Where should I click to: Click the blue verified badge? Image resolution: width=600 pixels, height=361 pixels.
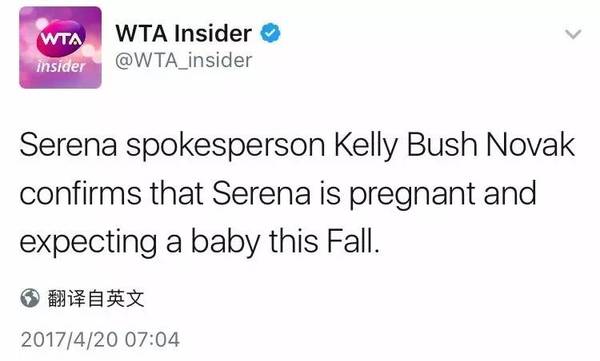click(271, 33)
